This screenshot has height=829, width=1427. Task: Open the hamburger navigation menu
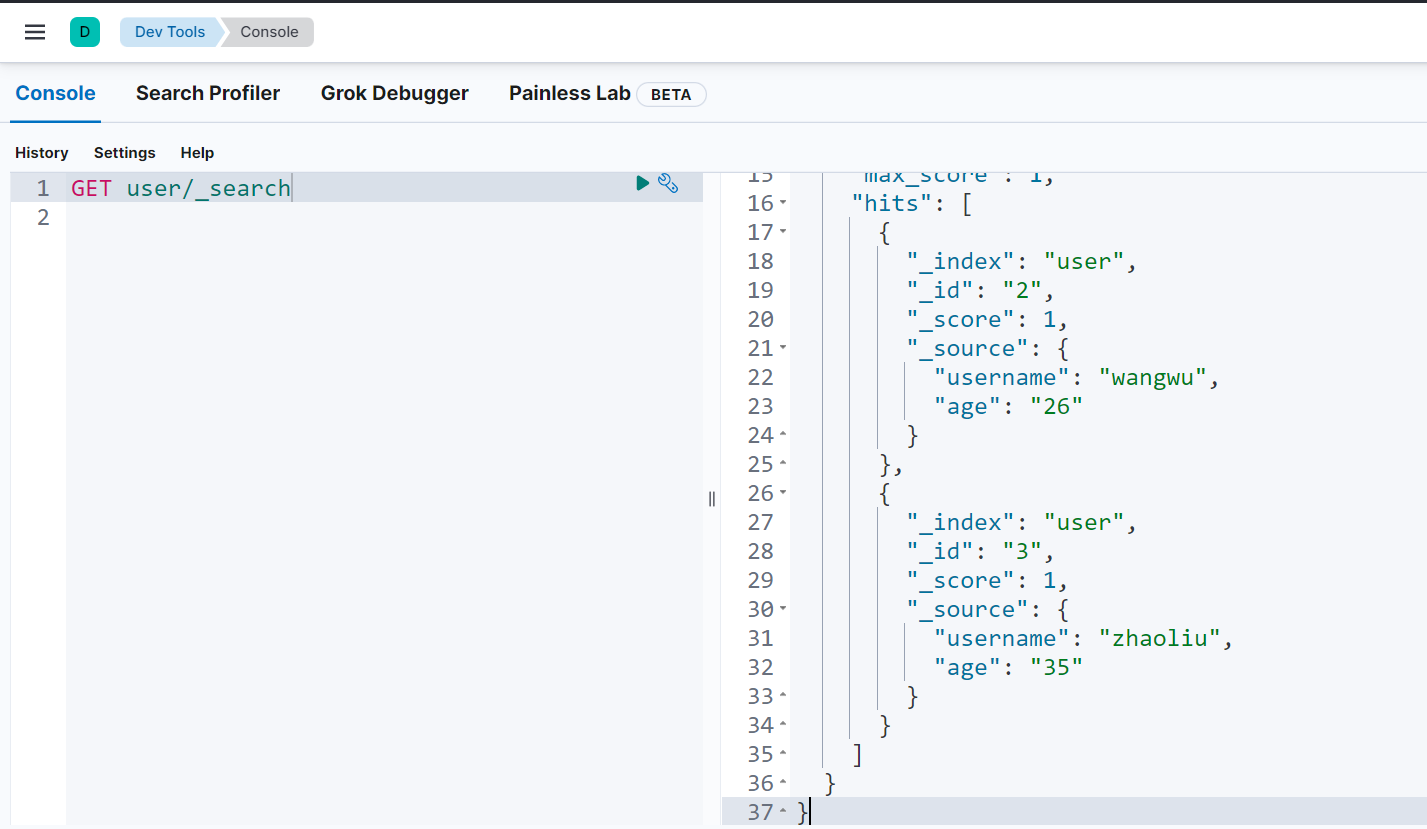[35, 32]
